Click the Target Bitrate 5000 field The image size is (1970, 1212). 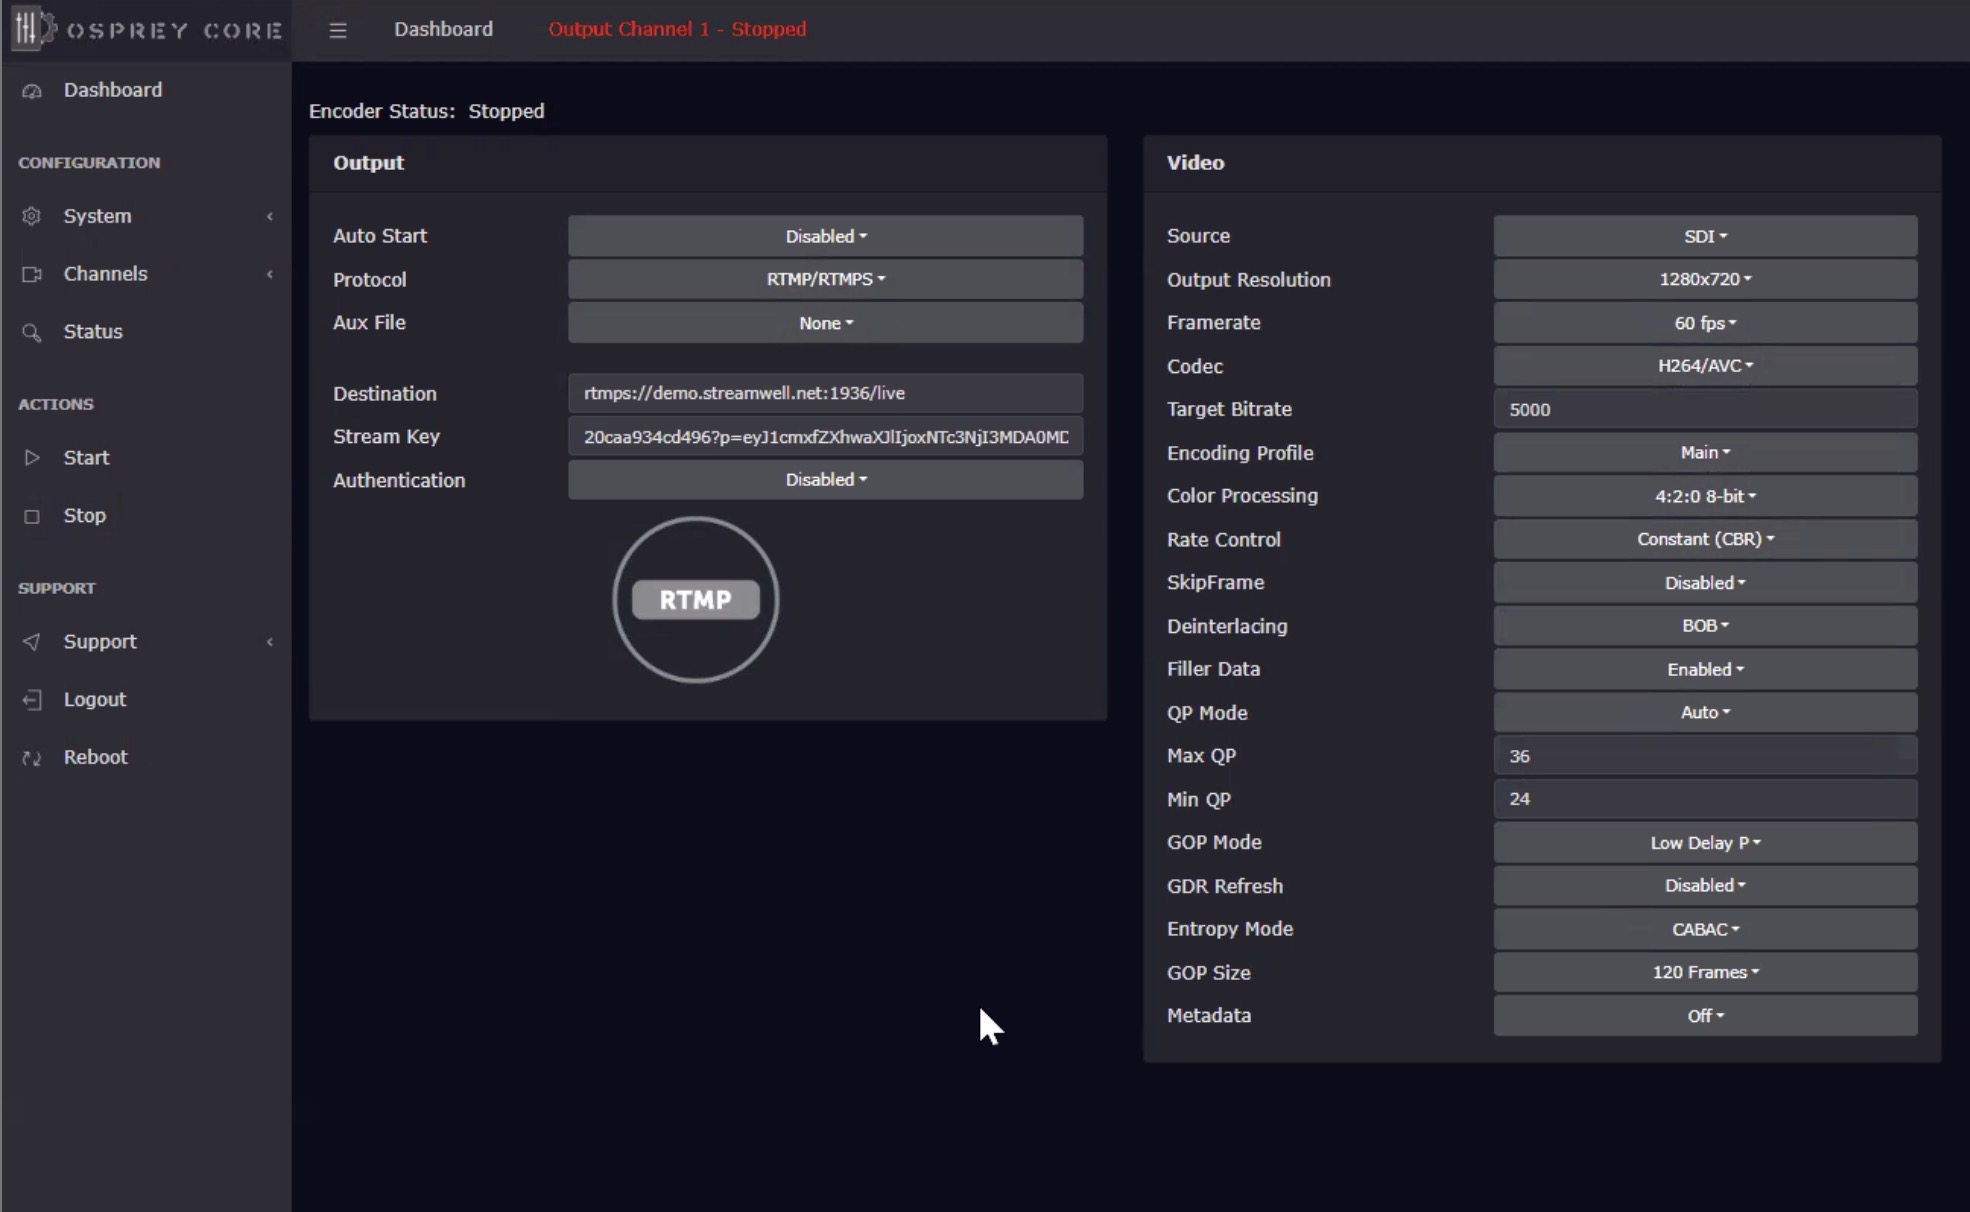[x=1704, y=409]
